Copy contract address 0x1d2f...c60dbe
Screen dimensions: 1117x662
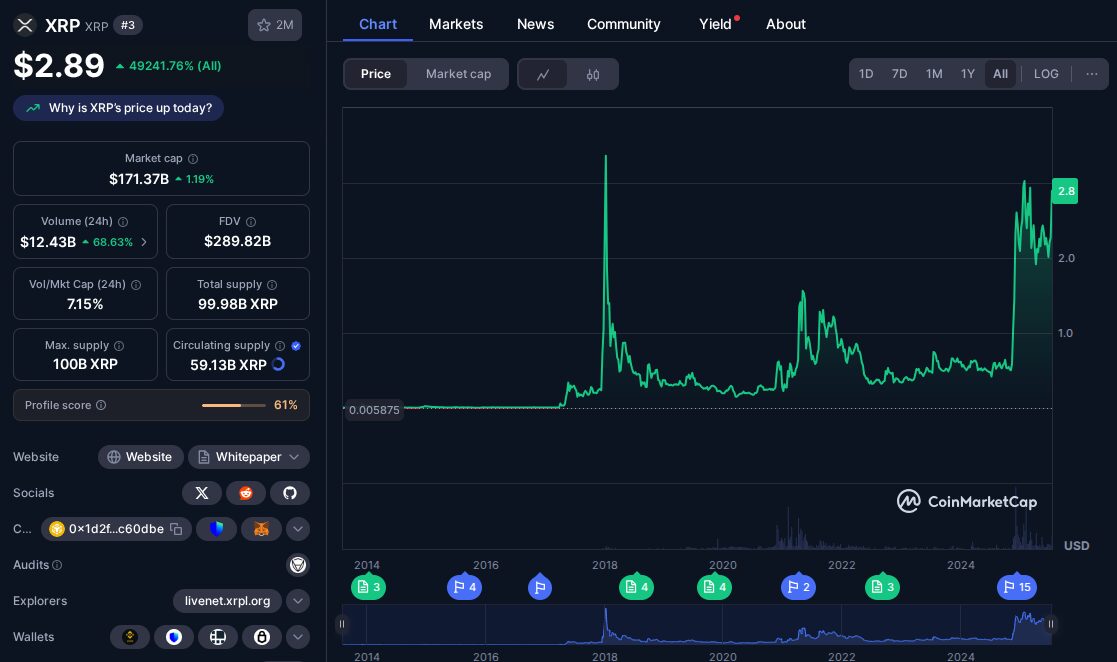[176, 529]
